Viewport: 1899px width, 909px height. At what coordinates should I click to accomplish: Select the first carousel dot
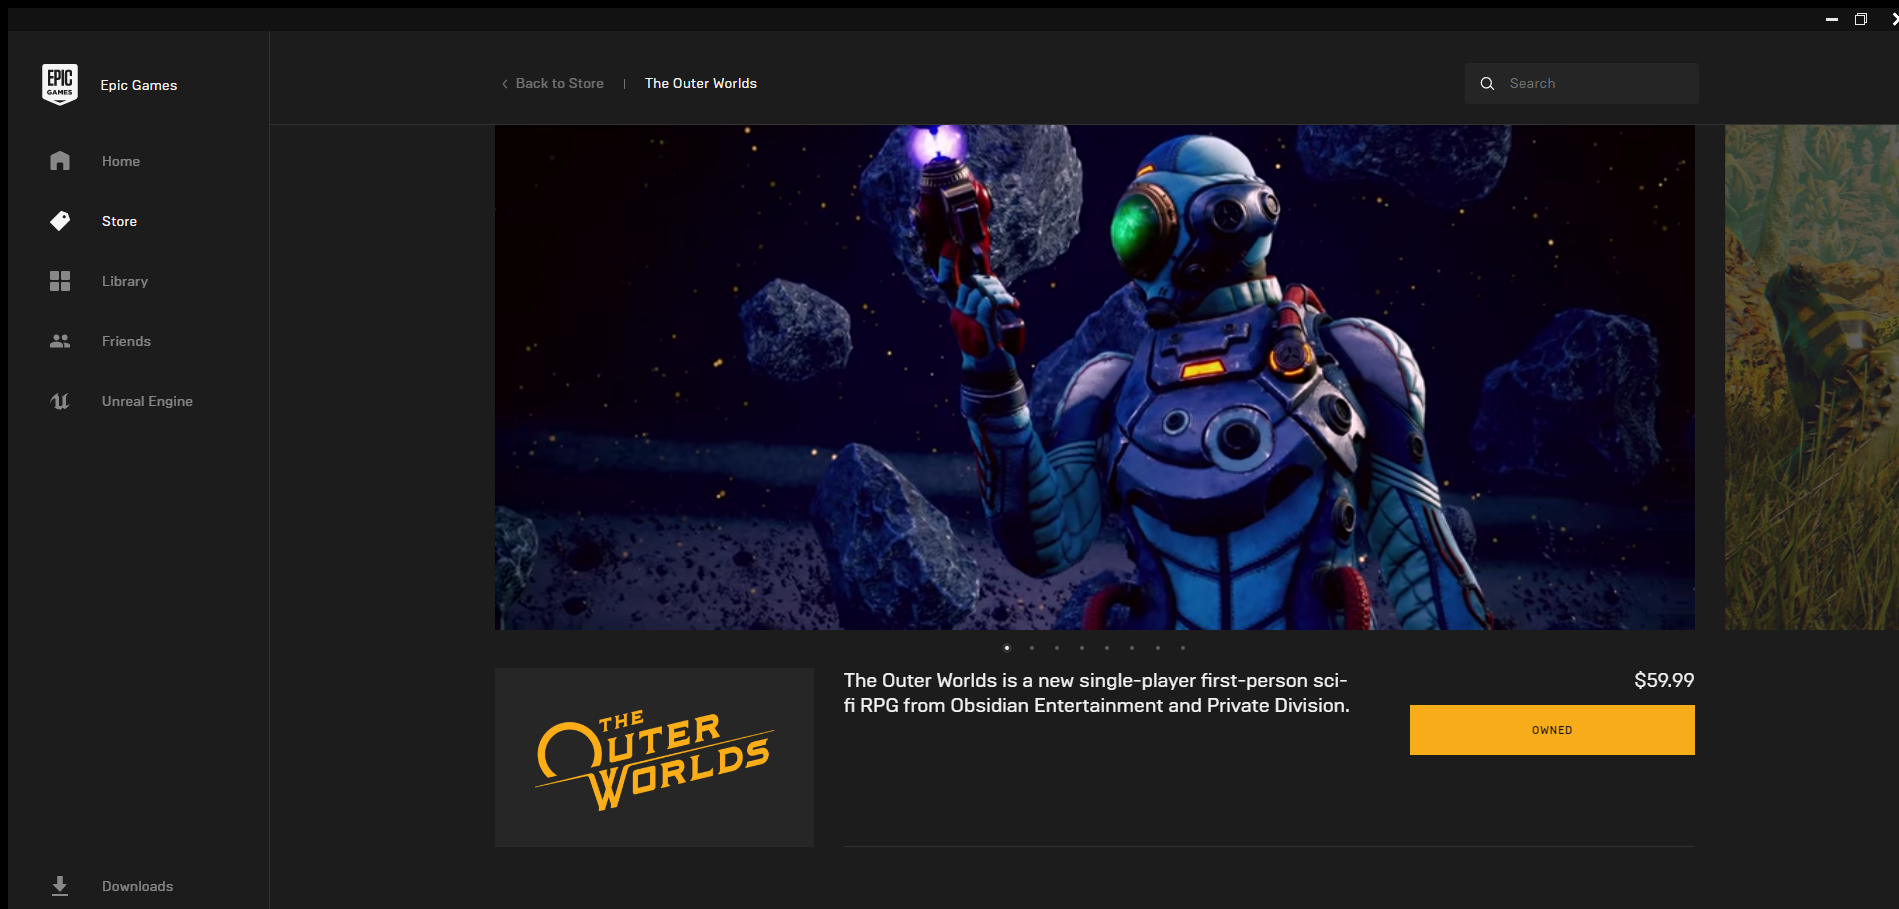tap(1007, 648)
